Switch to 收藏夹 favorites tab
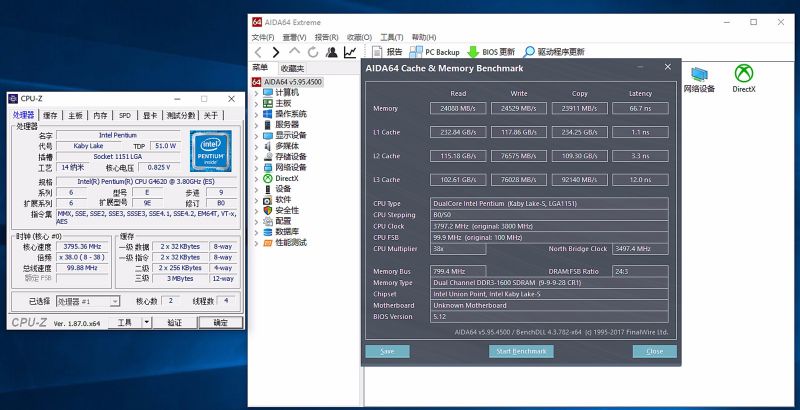The image size is (800, 410). tap(292, 68)
